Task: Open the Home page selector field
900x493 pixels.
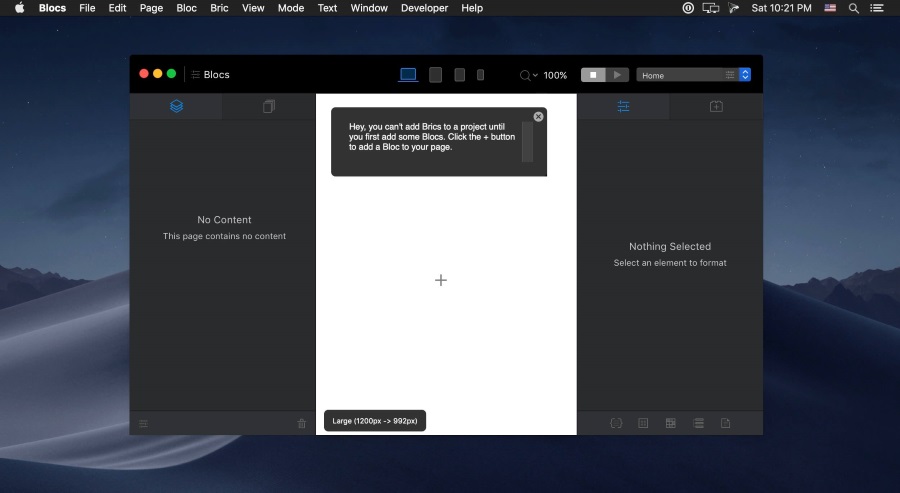Action: pyautogui.click(x=693, y=75)
